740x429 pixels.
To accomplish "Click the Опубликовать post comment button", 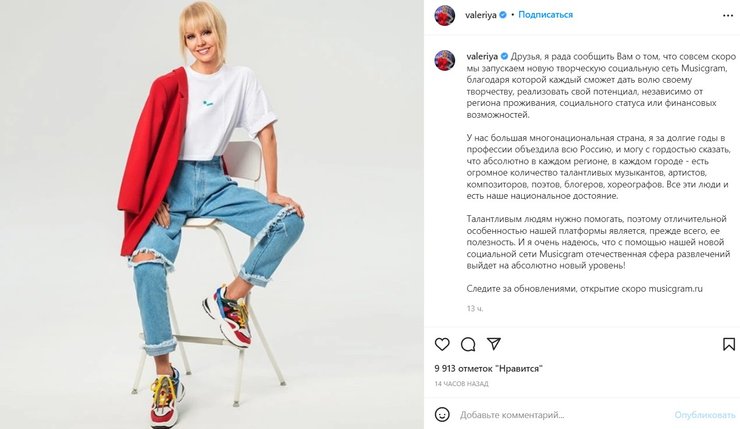I will pyautogui.click(x=705, y=415).
